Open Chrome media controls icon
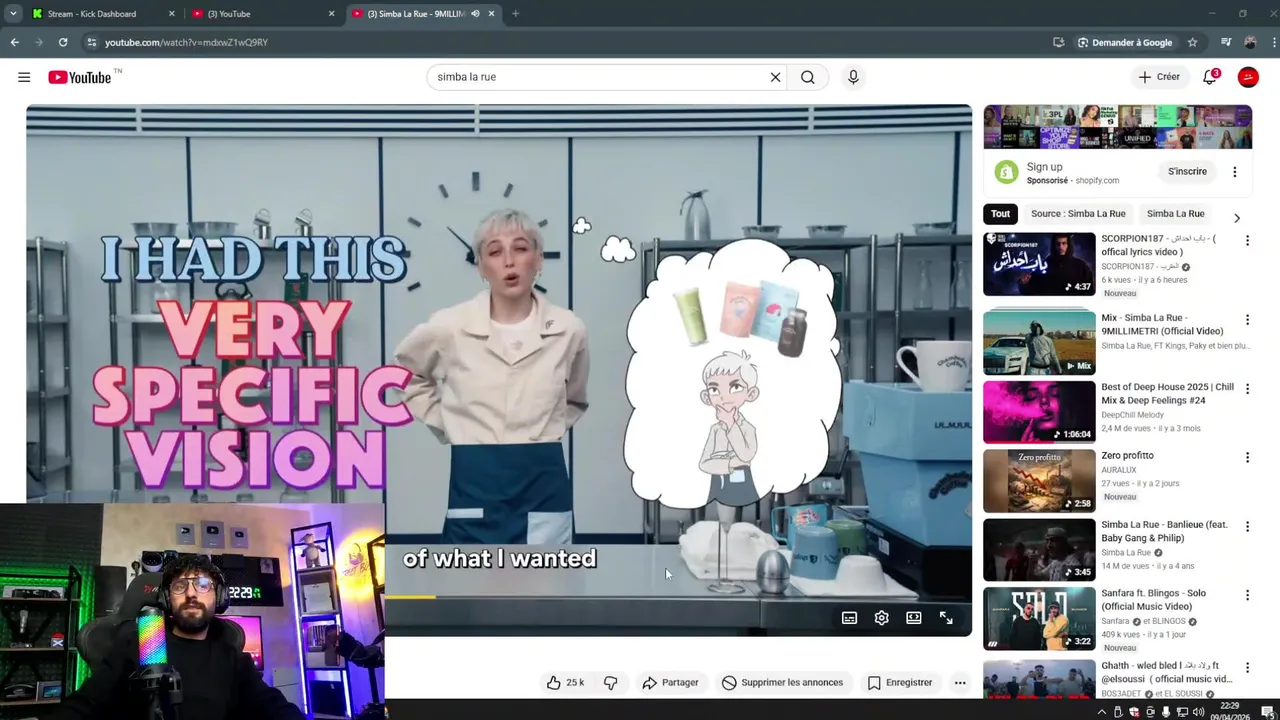 point(1226,42)
